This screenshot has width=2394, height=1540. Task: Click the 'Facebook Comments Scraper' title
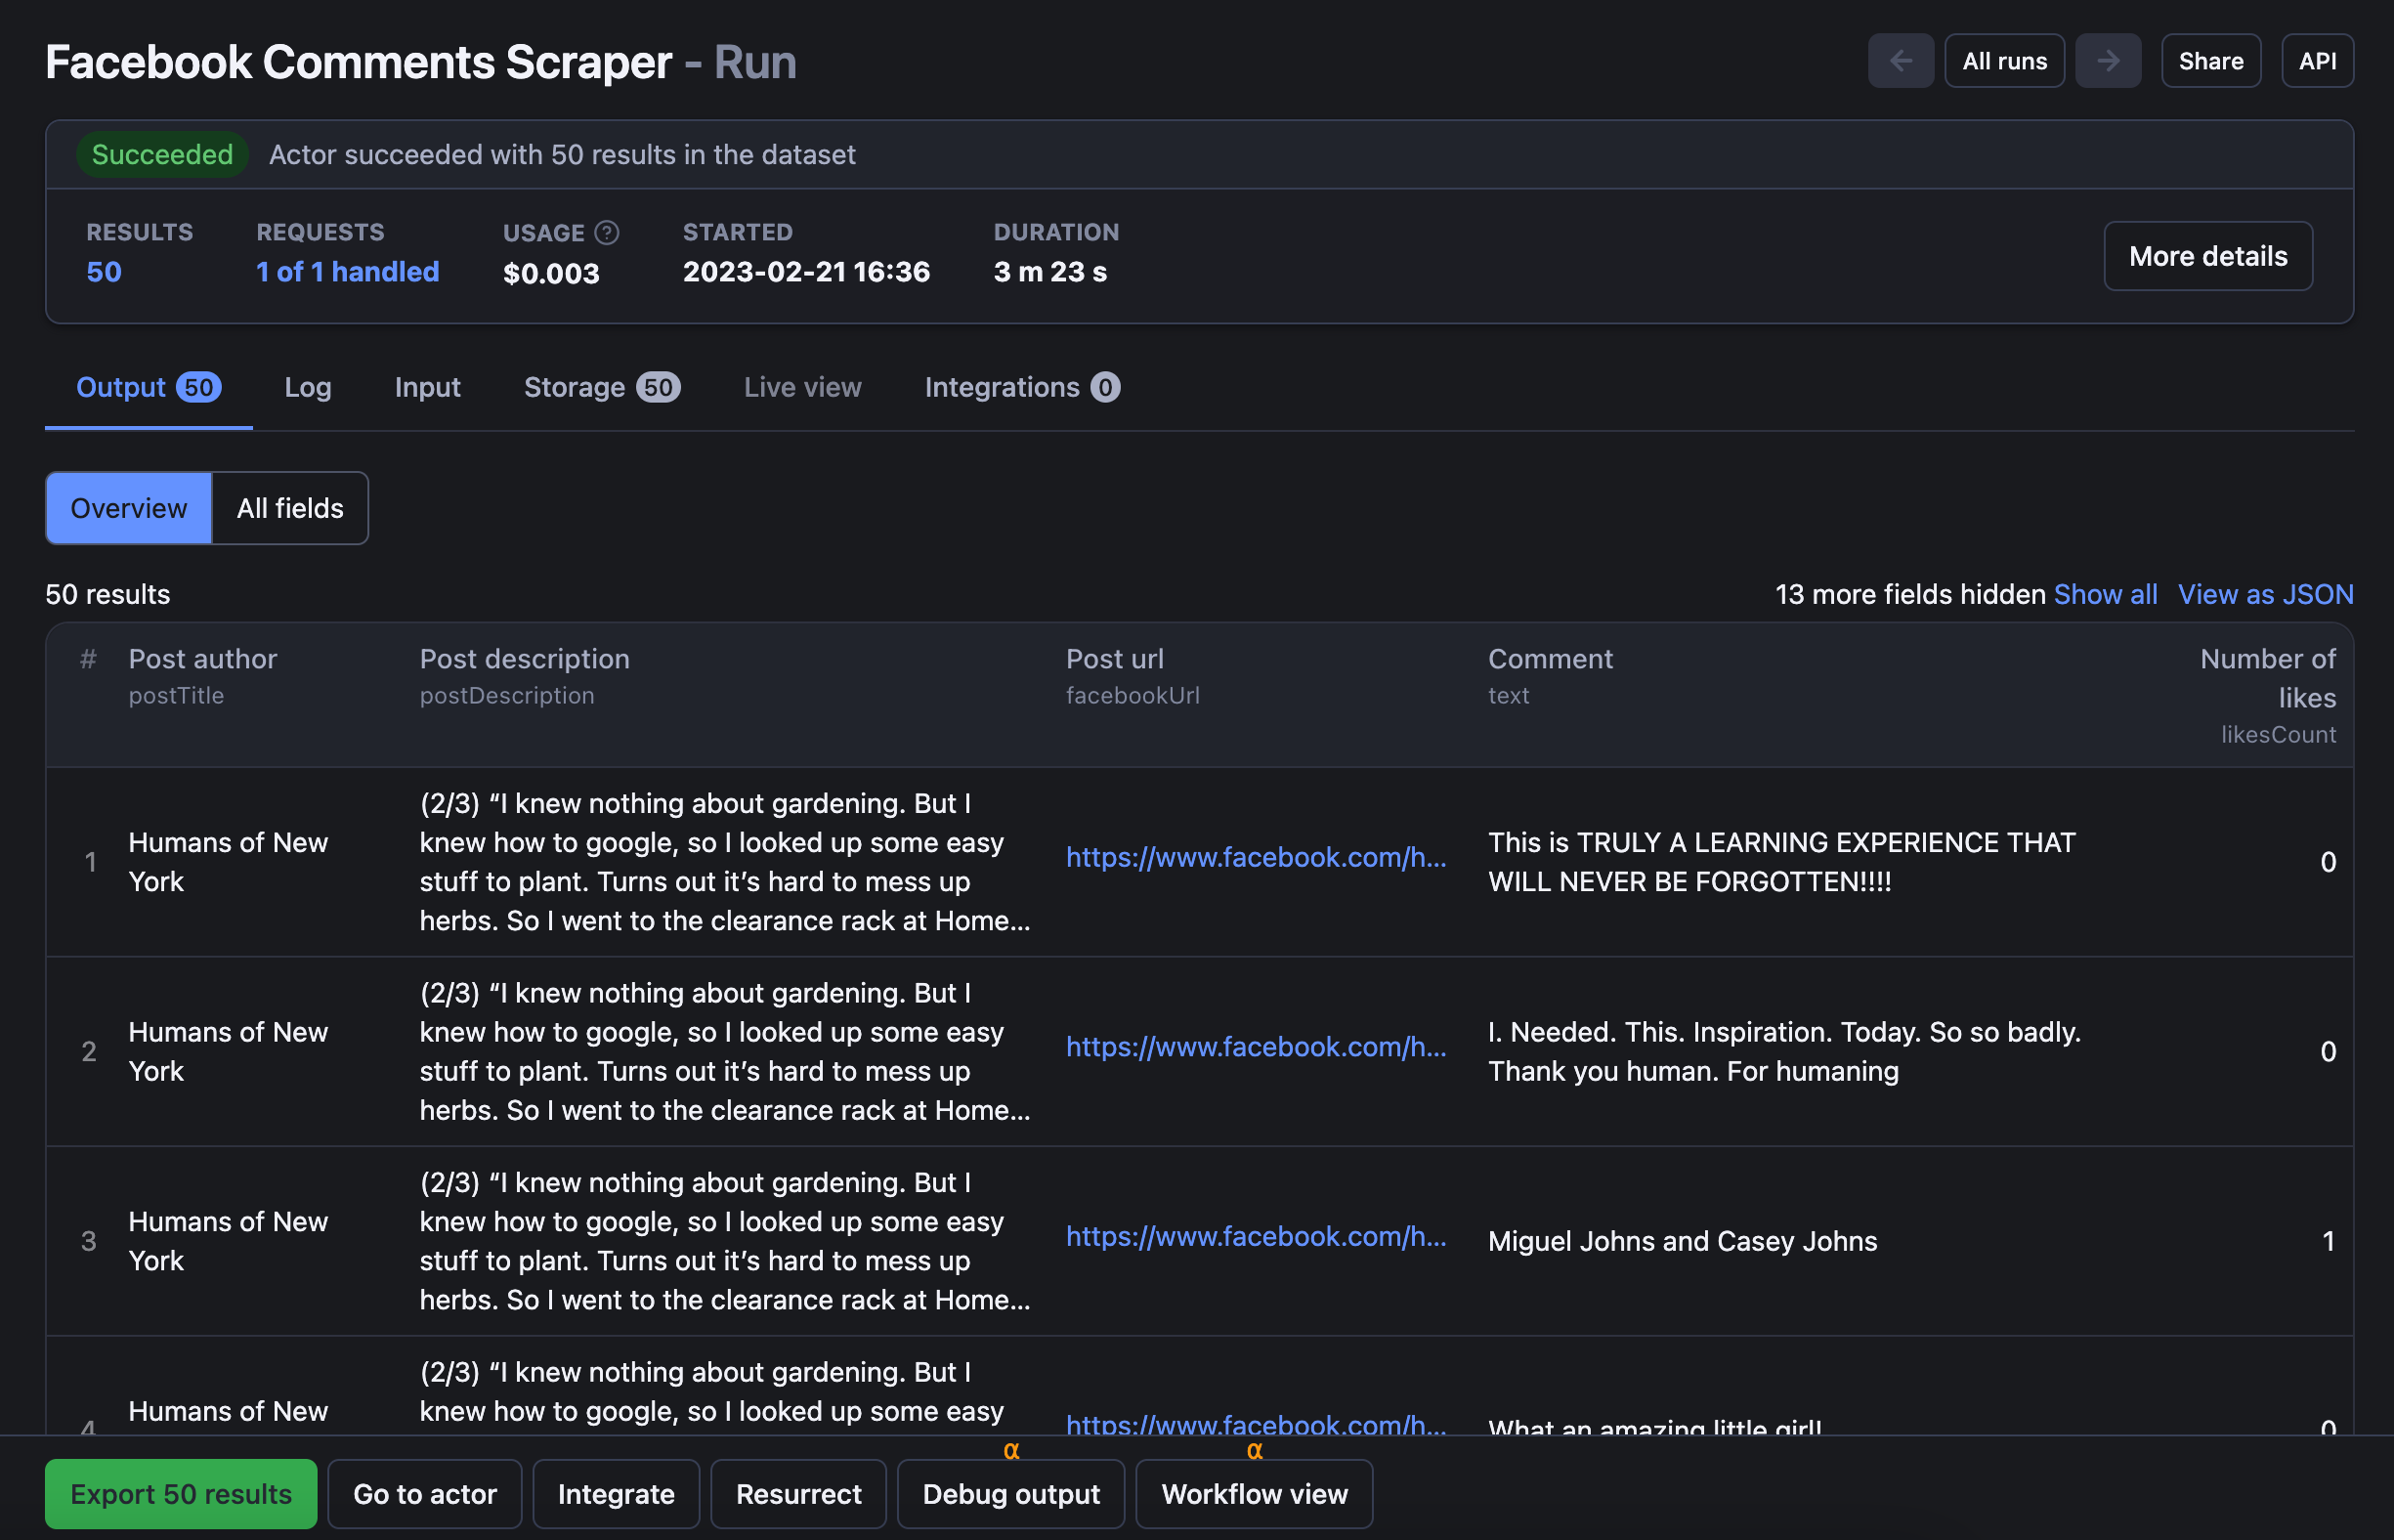coord(359,62)
